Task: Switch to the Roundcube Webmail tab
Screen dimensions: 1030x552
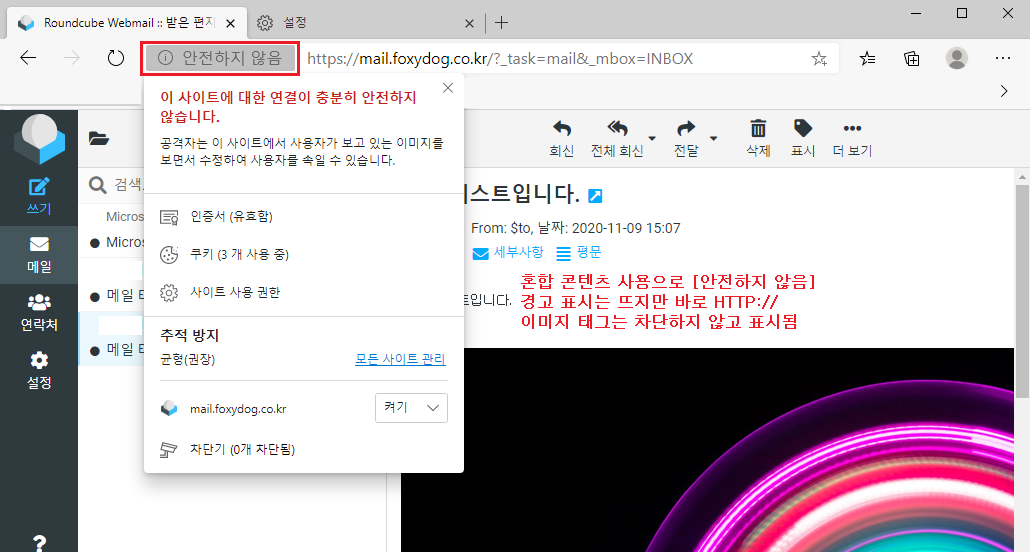Action: [125, 23]
